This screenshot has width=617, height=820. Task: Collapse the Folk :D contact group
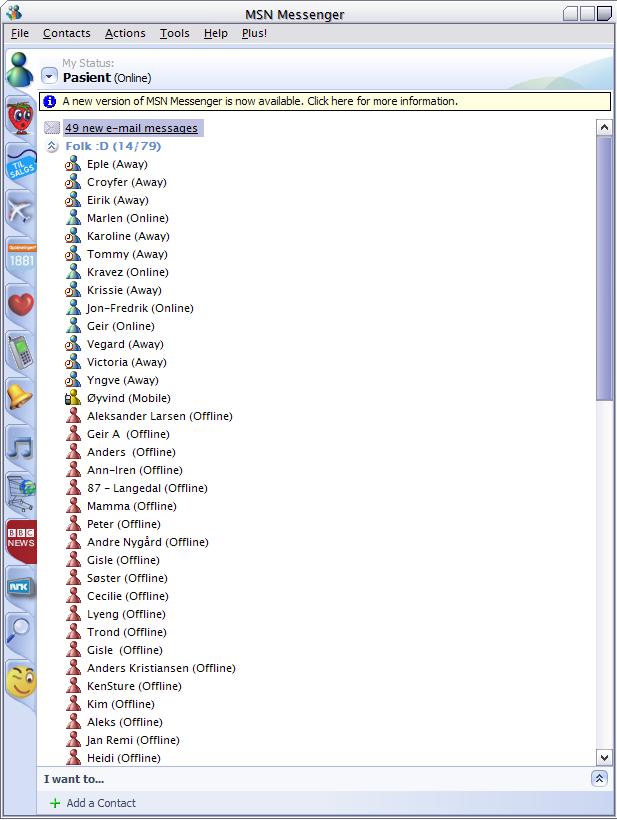tap(52, 146)
